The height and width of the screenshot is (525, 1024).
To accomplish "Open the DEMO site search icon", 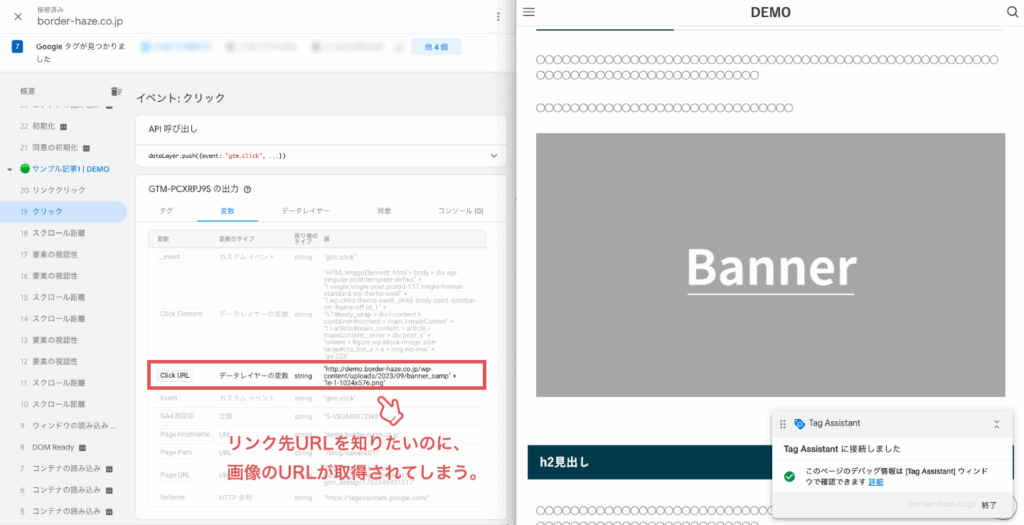I will tap(1013, 12).
